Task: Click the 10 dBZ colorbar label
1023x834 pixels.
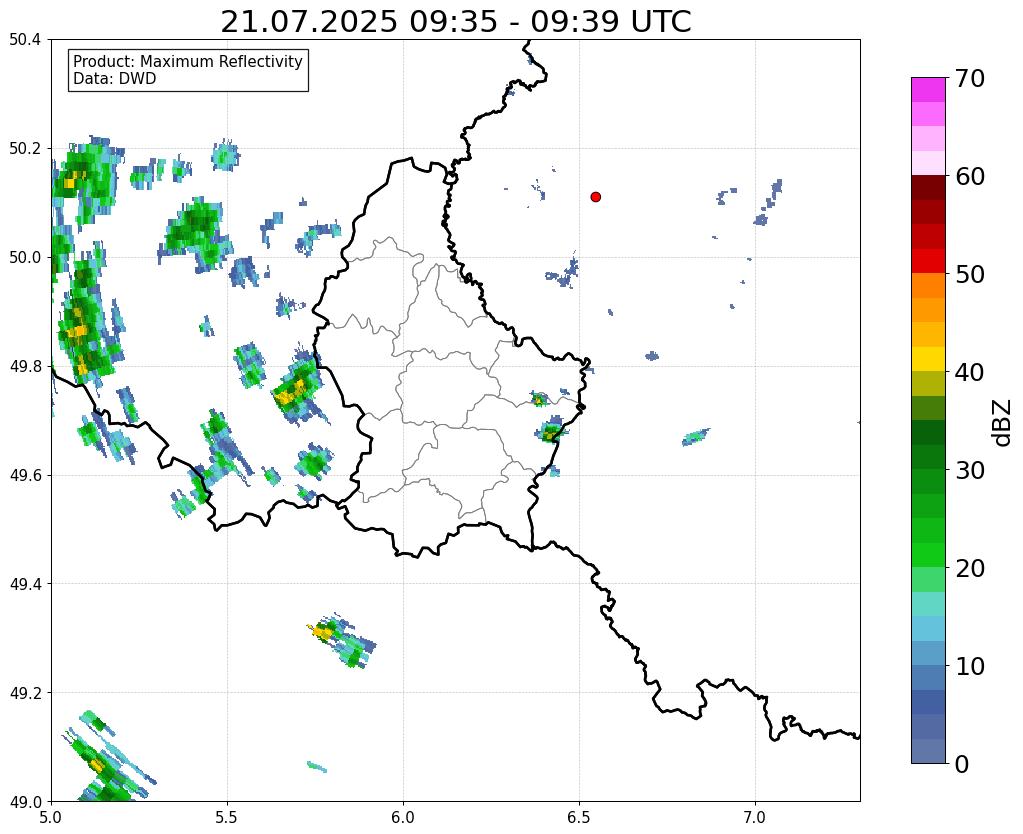Action: point(969,666)
